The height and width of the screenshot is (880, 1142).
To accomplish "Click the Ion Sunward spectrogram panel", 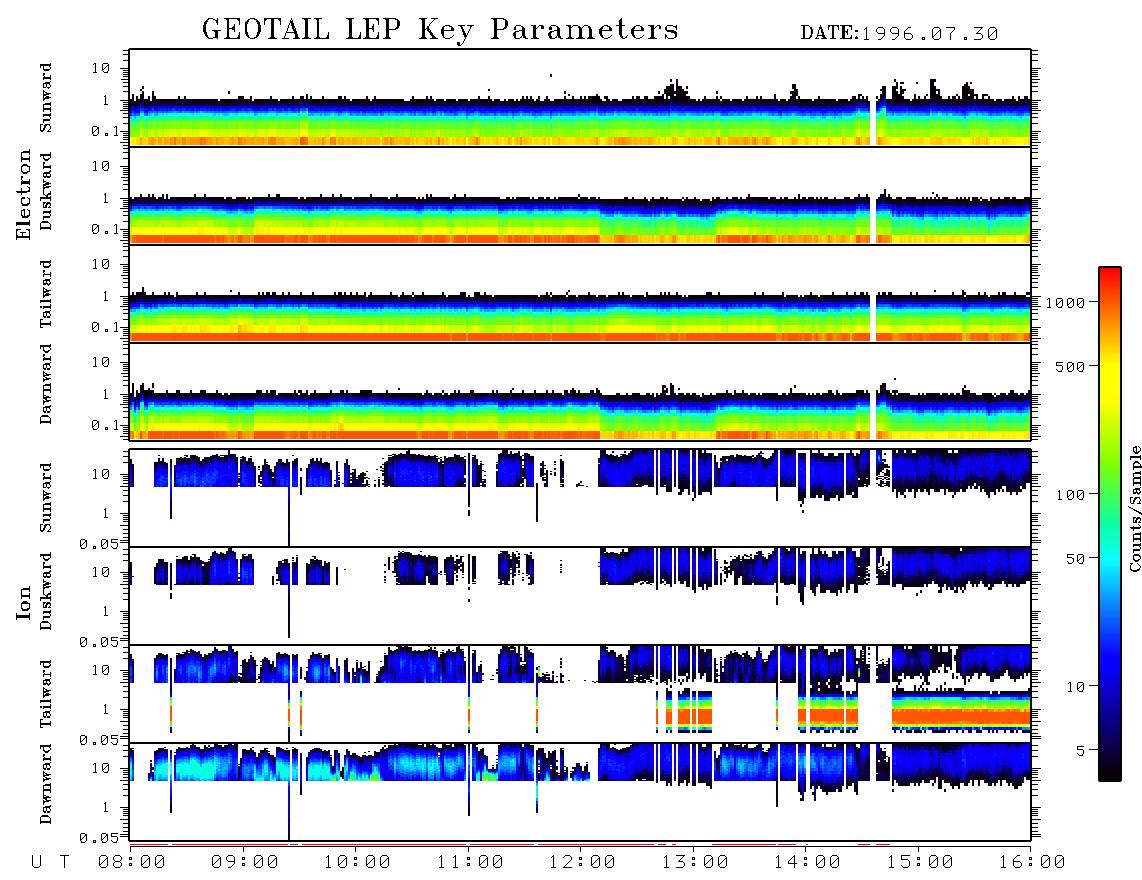I will click(x=580, y=498).
